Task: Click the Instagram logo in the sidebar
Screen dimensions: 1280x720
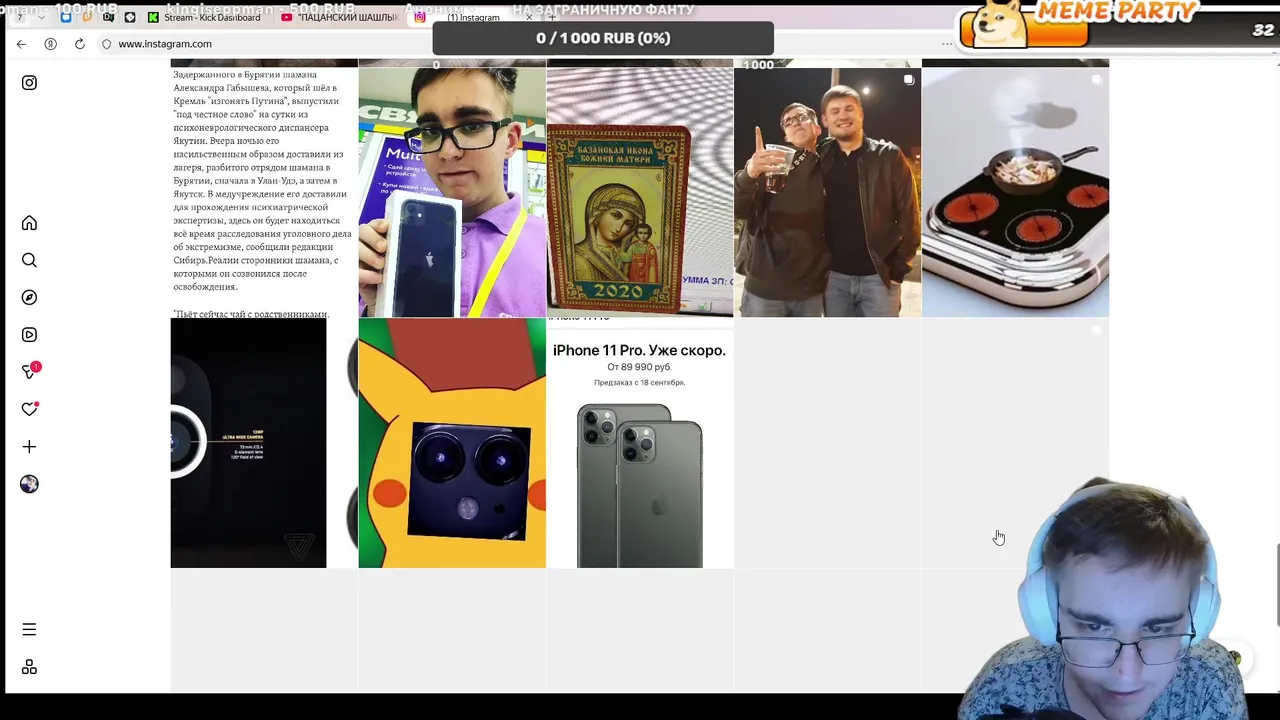Action: [29, 83]
